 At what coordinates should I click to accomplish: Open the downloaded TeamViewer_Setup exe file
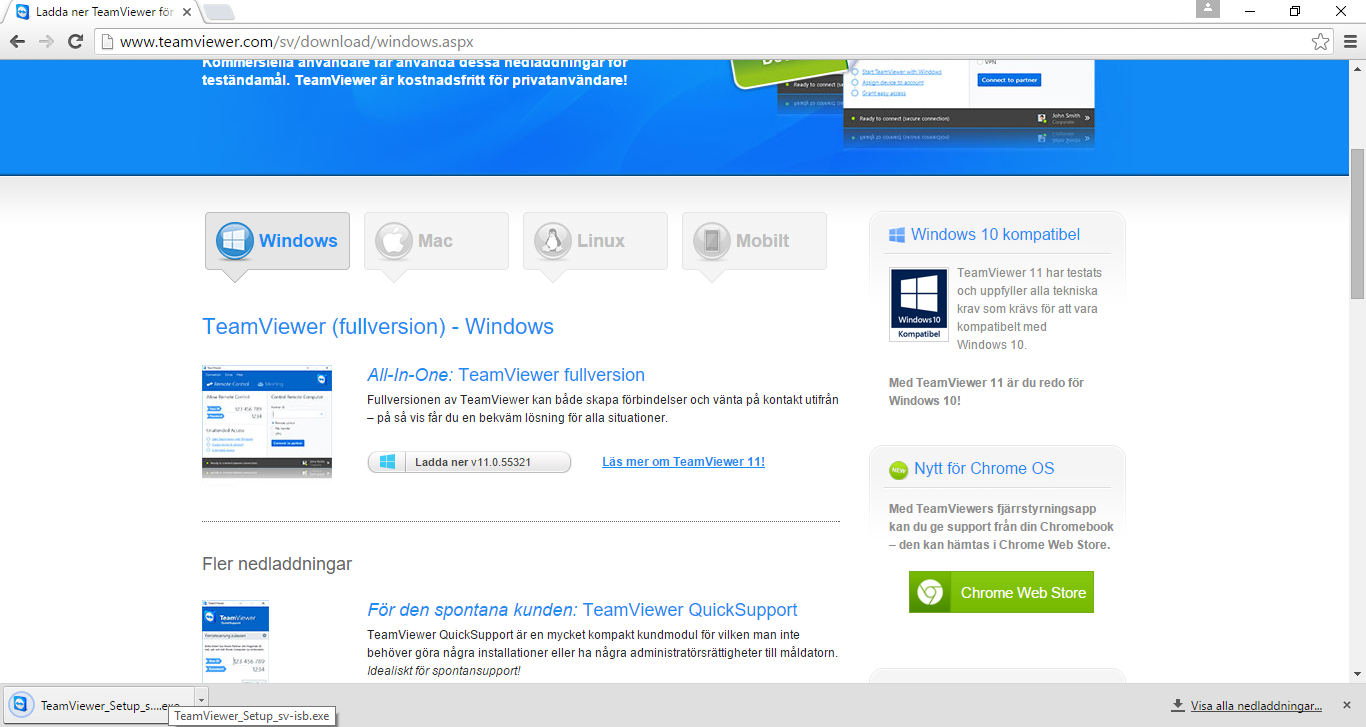pos(100,705)
